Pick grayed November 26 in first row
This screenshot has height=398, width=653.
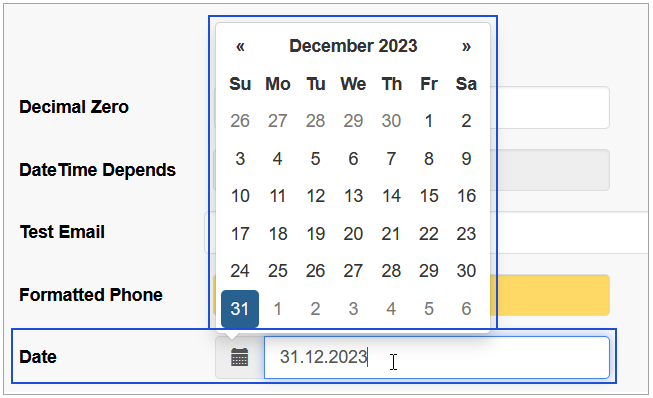240,121
